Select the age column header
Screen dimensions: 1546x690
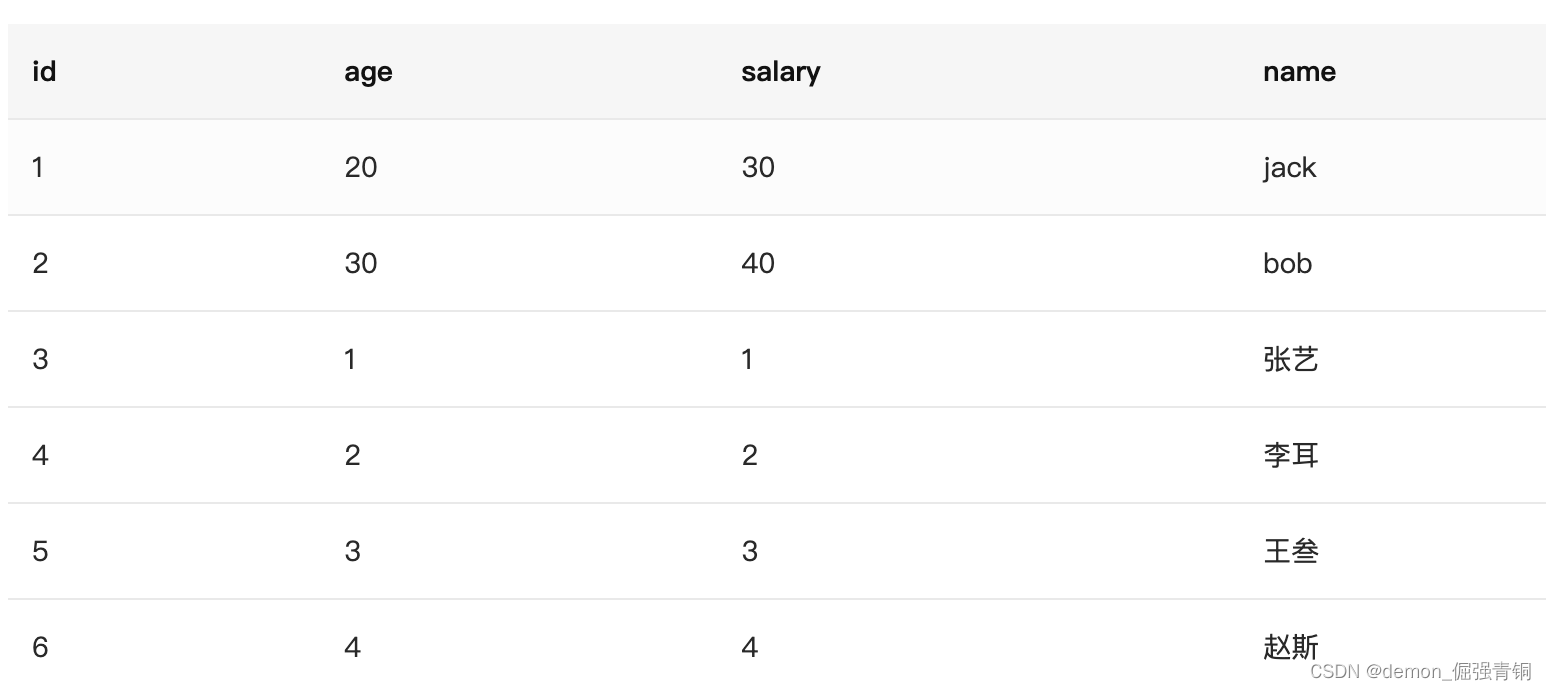(368, 72)
